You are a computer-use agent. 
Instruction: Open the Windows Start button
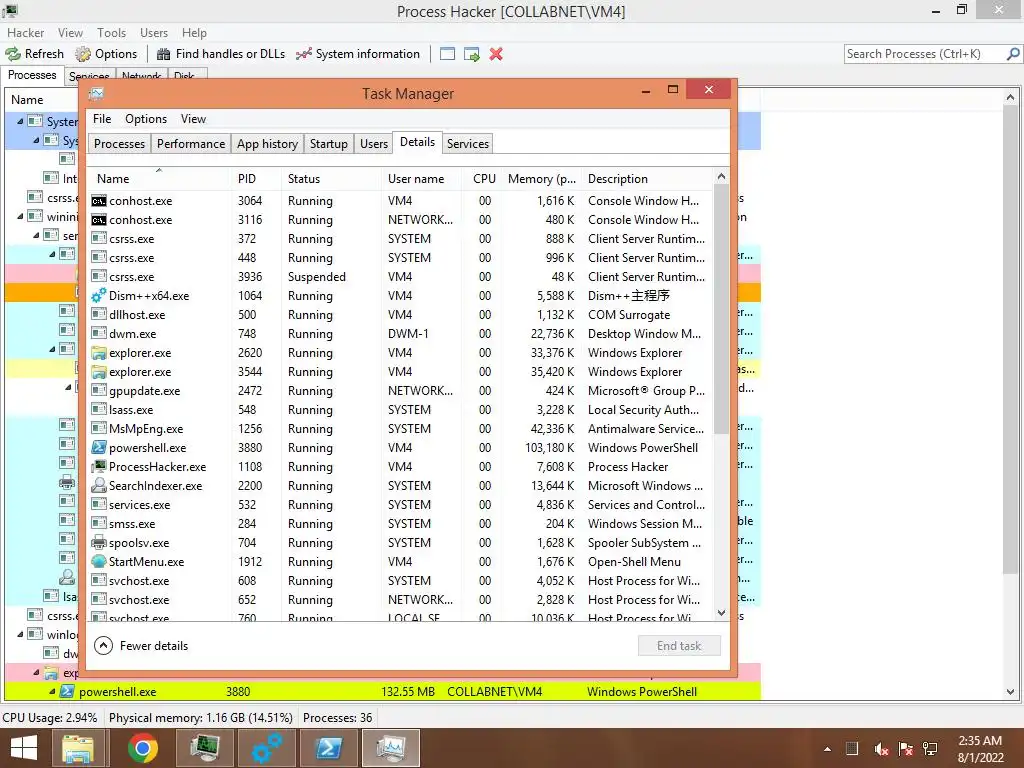click(x=24, y=748)
